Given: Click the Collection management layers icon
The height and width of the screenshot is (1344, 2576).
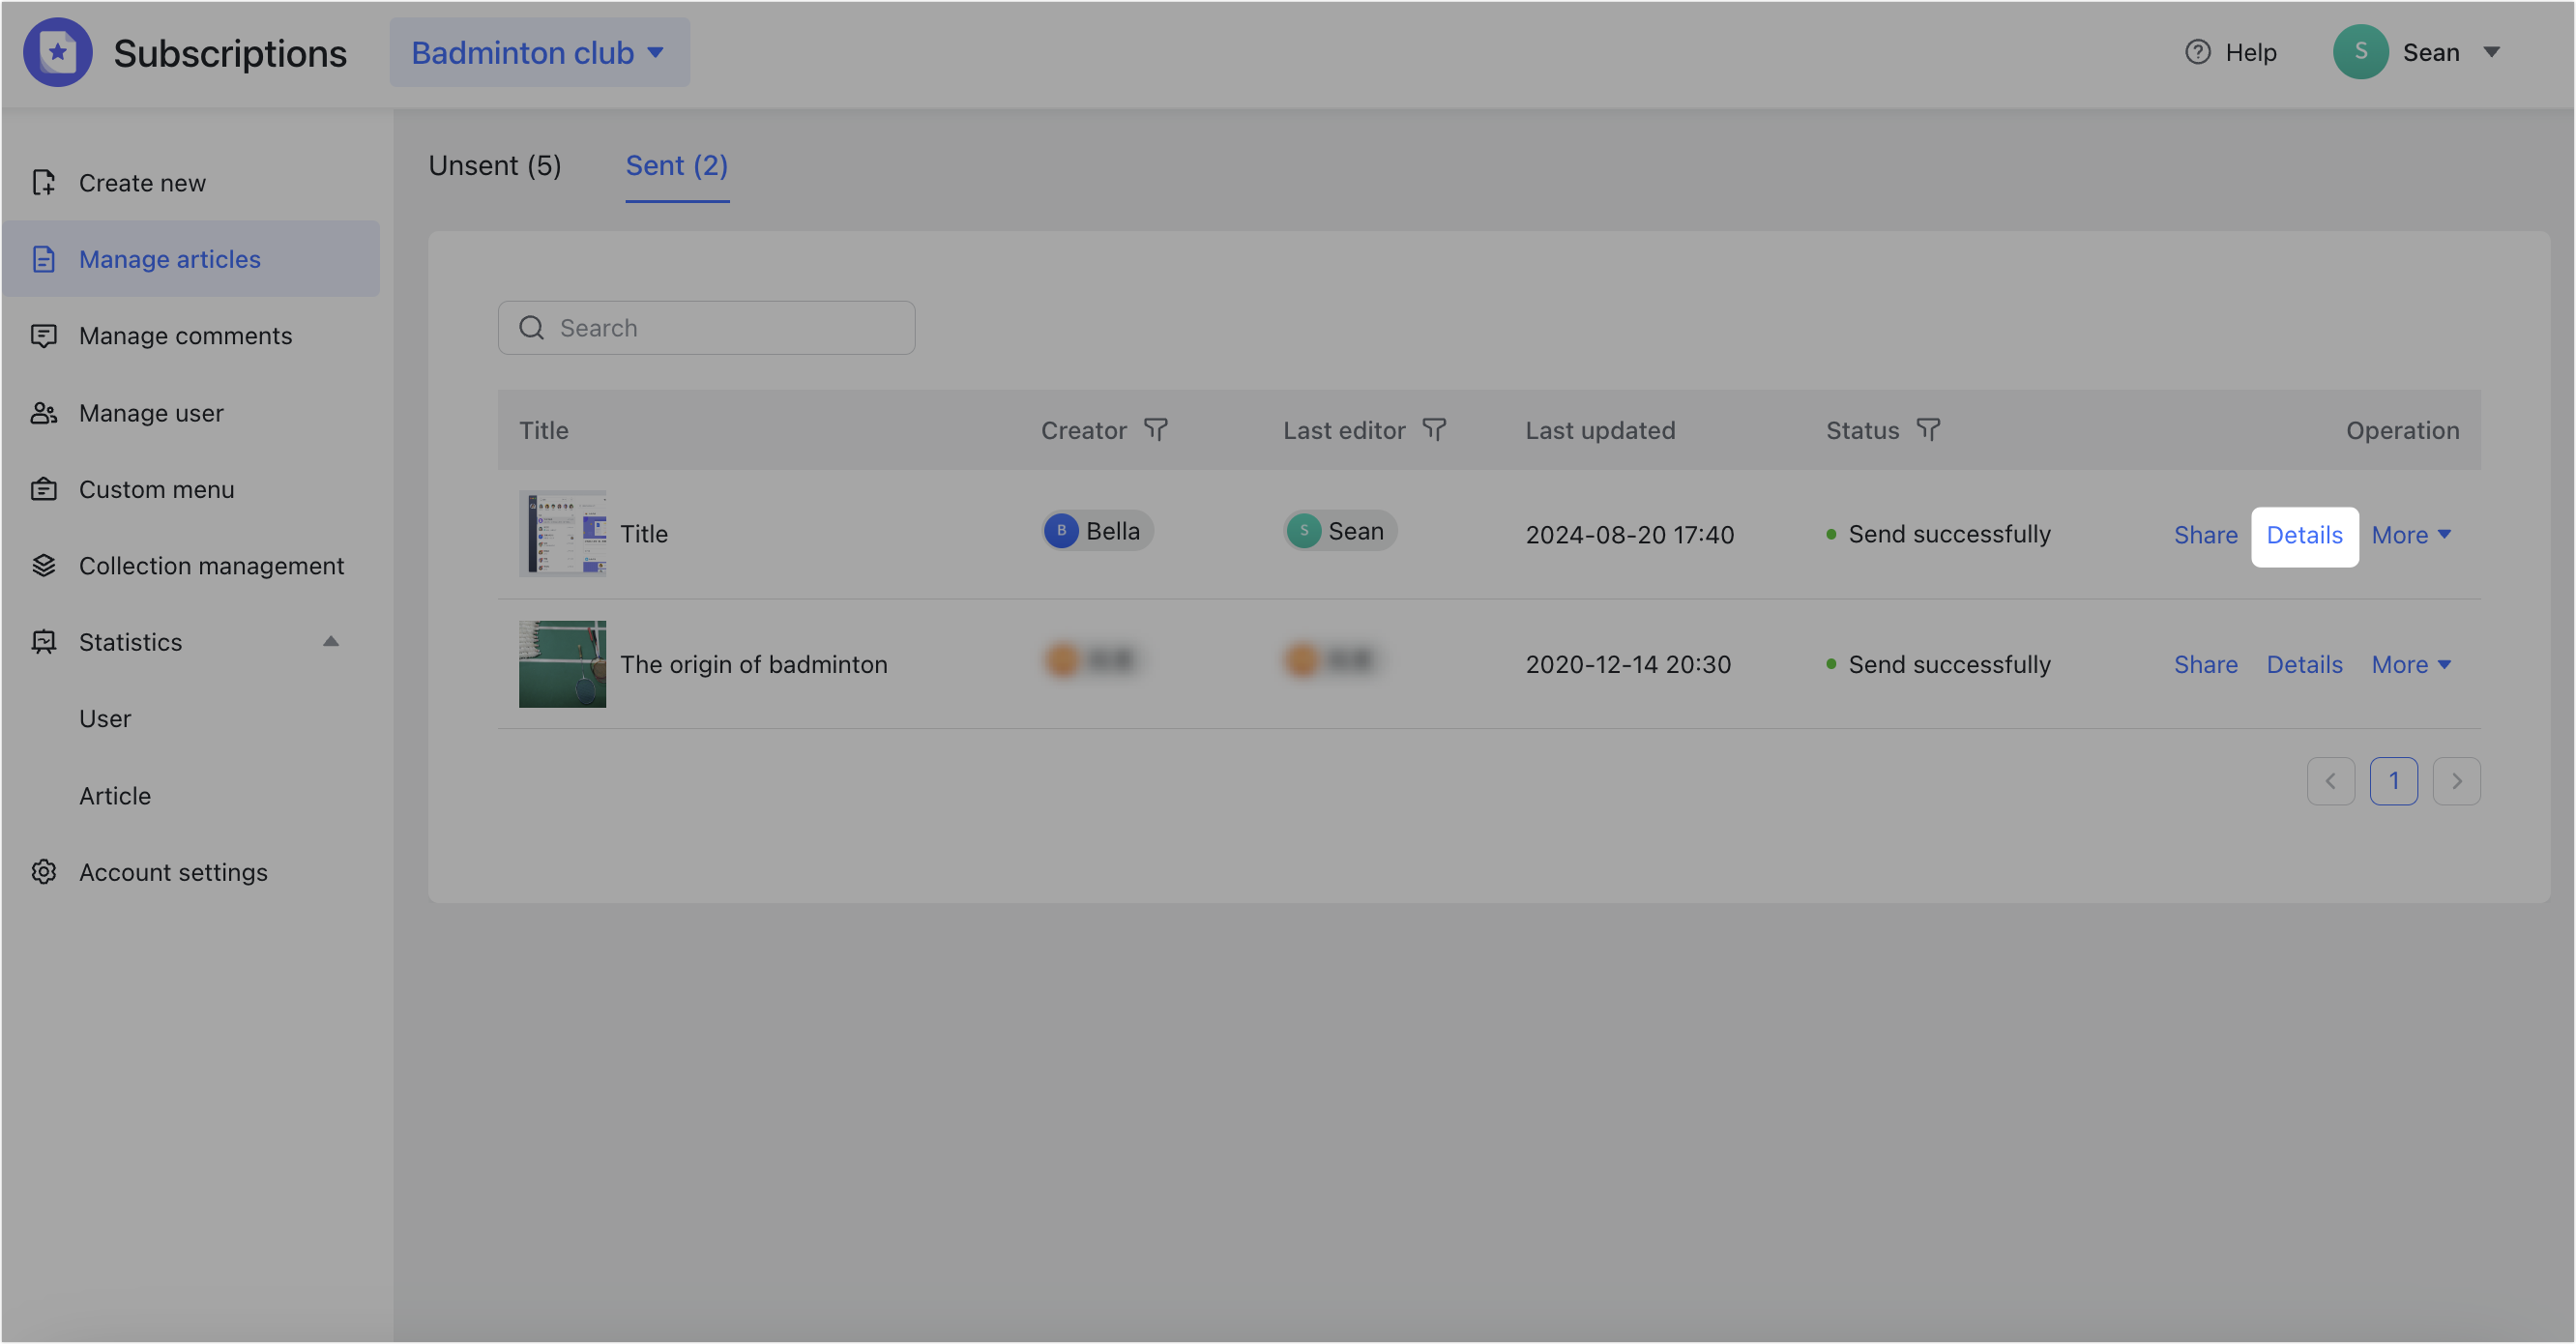Looking at the screenshot, I should click(x=43, y=566).
